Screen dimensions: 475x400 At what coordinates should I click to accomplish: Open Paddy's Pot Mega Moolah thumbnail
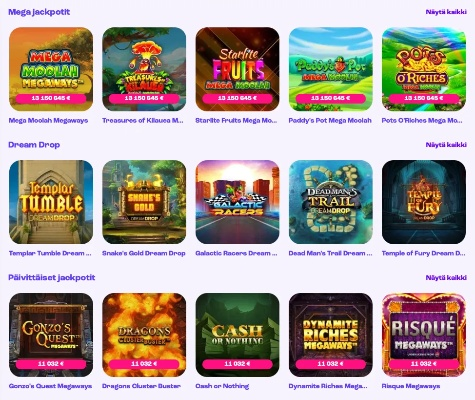331,69
